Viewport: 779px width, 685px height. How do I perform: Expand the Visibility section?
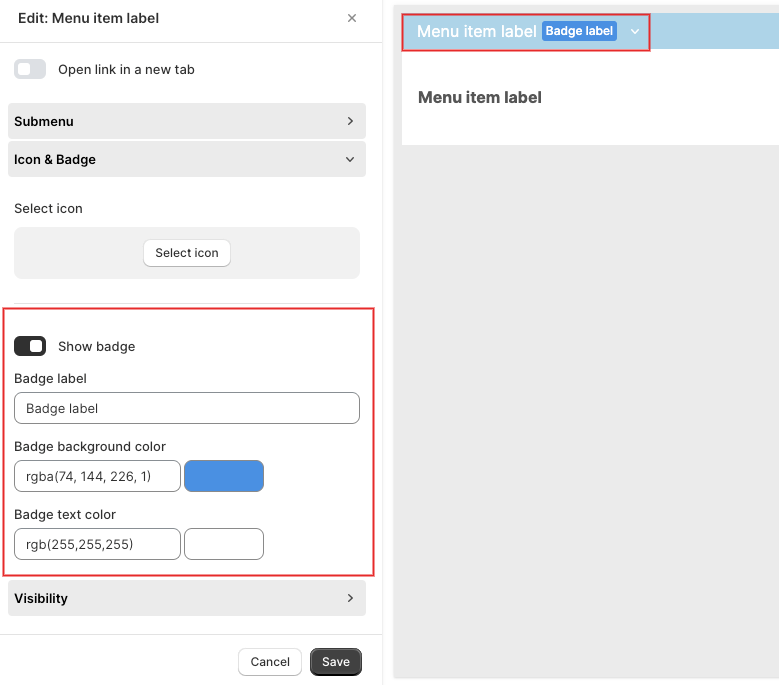point(187,598)
